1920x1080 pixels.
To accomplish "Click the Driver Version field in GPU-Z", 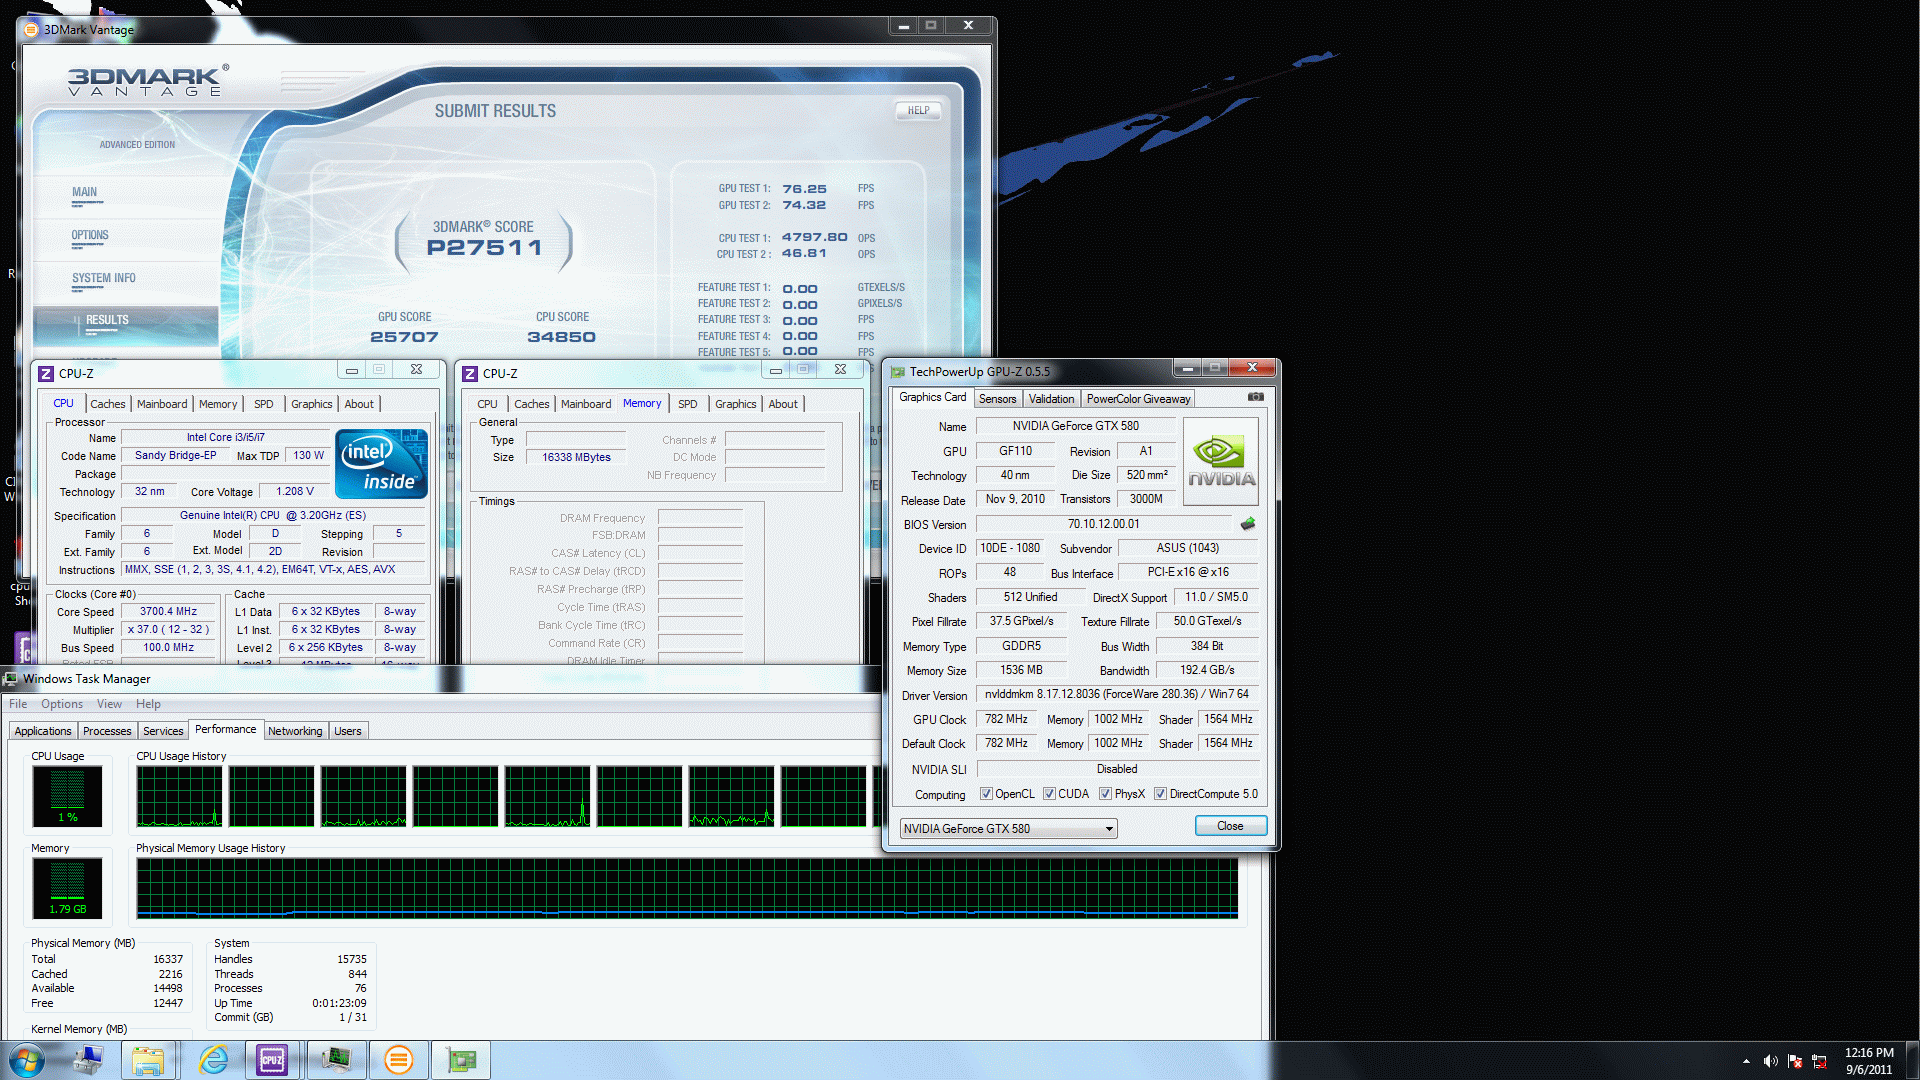I will point(1116,694).
